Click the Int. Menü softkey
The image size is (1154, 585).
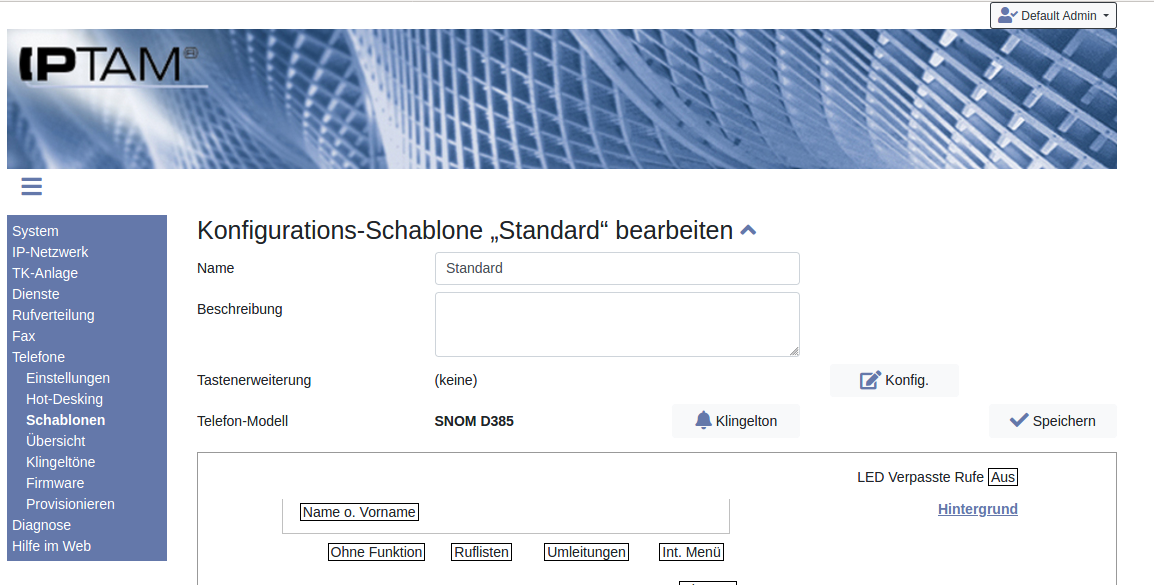pos(691,552)
